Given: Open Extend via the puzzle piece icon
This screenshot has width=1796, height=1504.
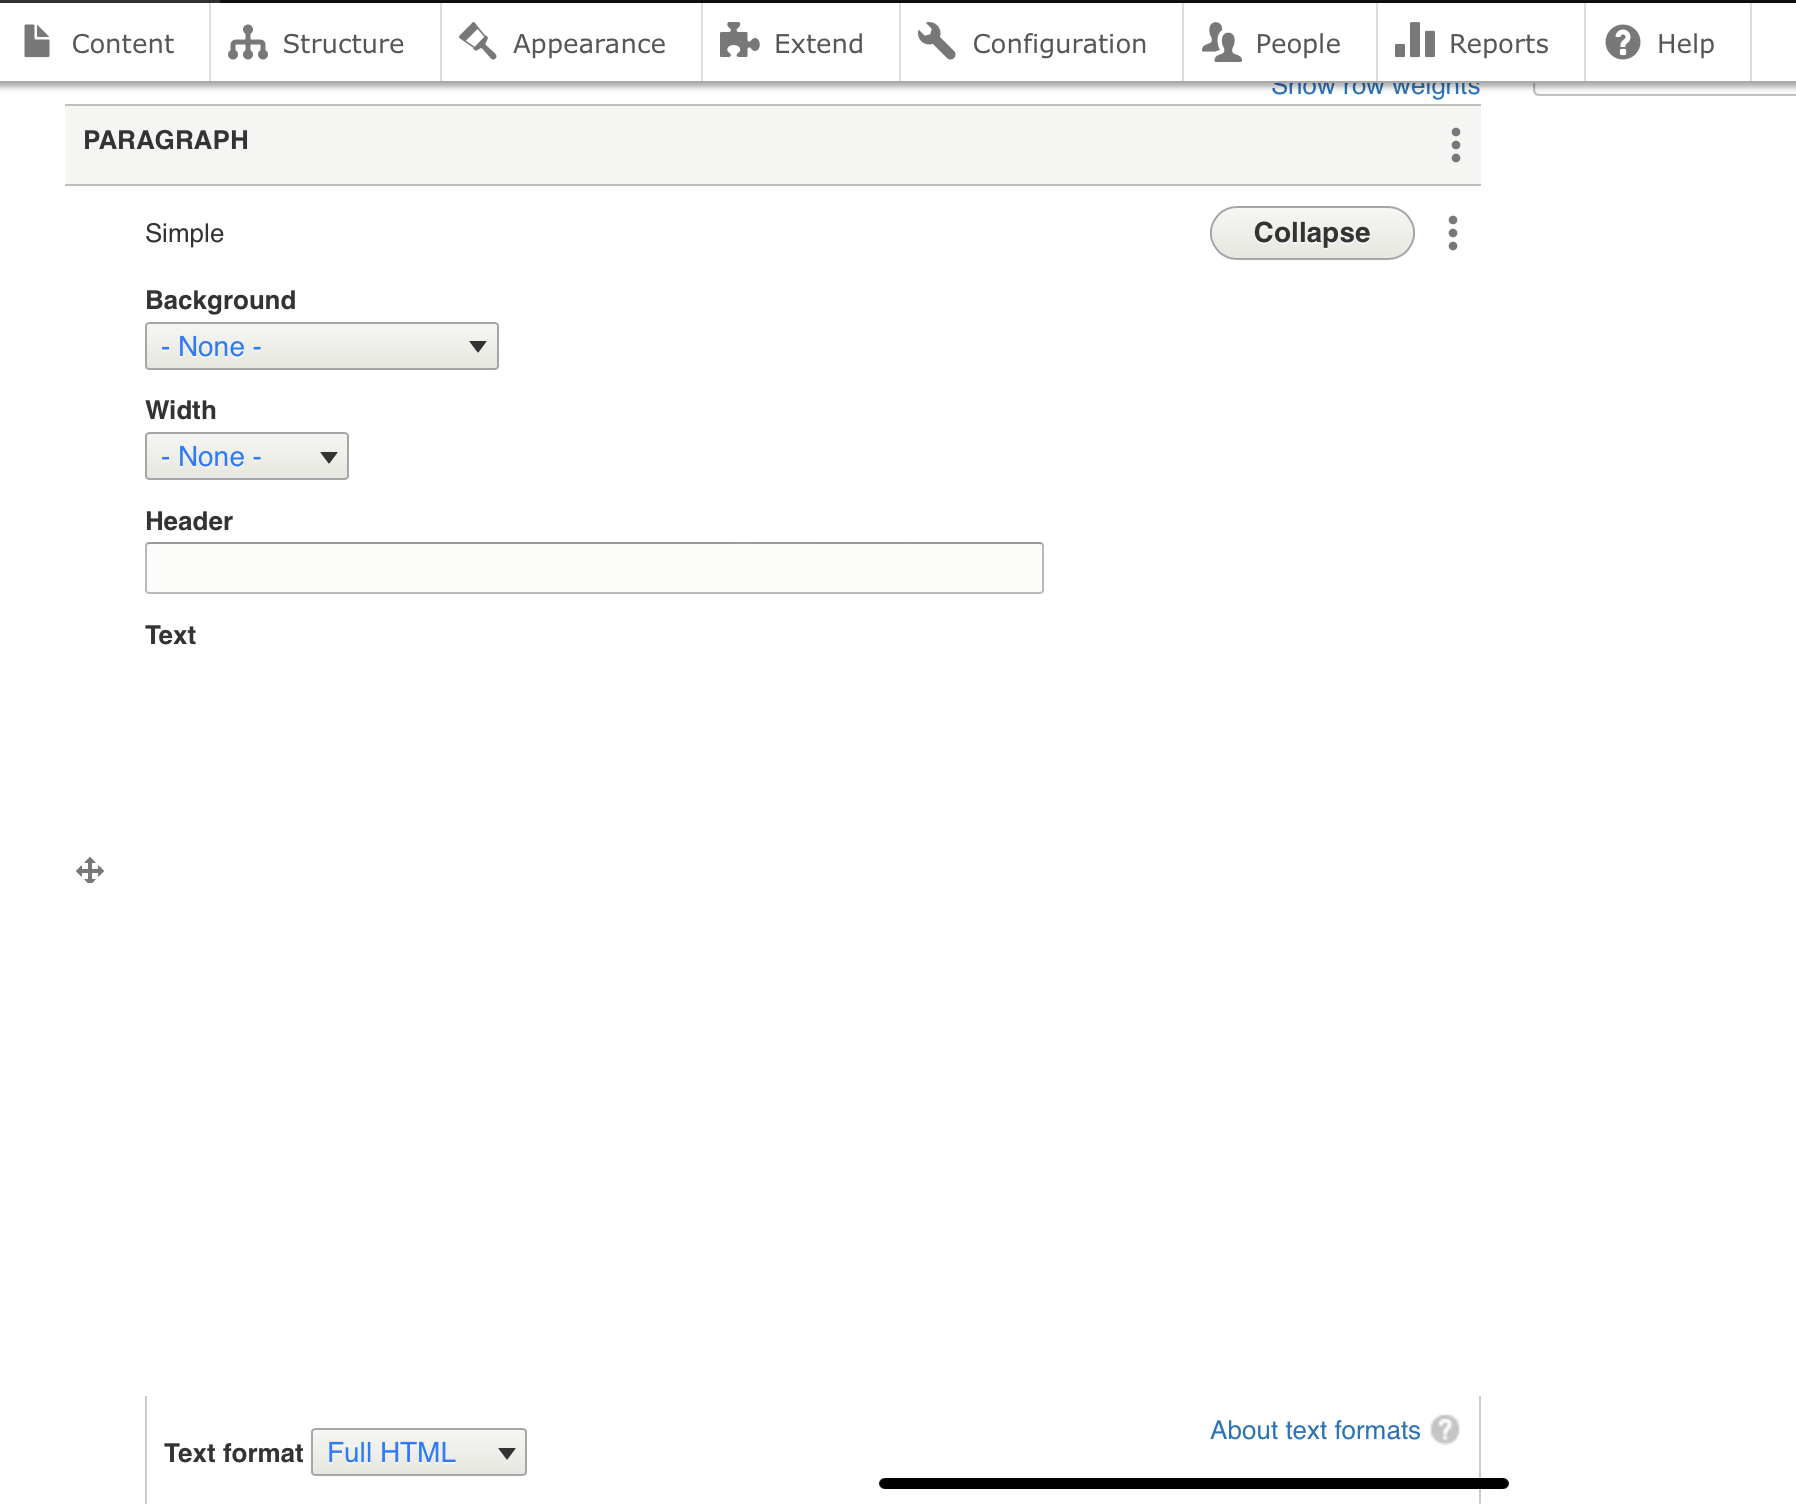Looking at the screenshot, I should (x=738, y=42).
